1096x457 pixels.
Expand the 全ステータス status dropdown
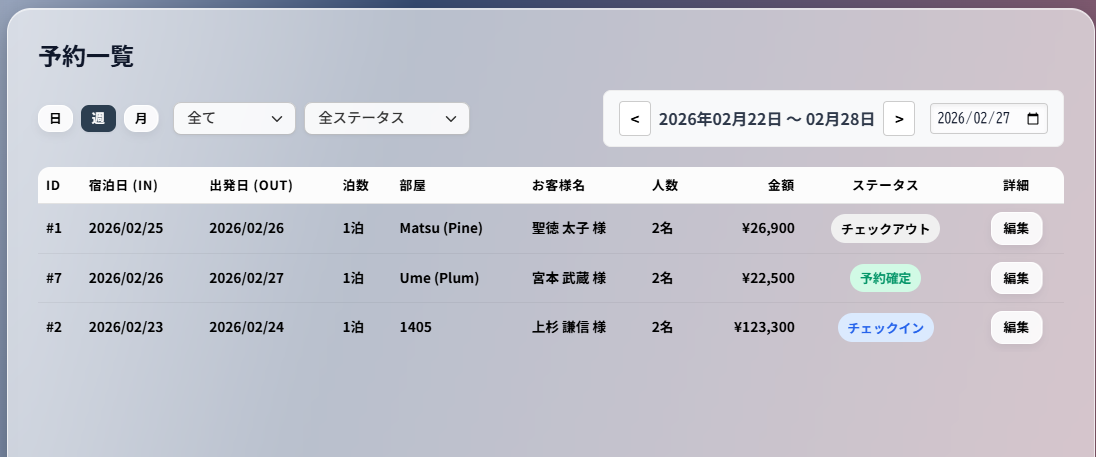[x=387, y=118]
